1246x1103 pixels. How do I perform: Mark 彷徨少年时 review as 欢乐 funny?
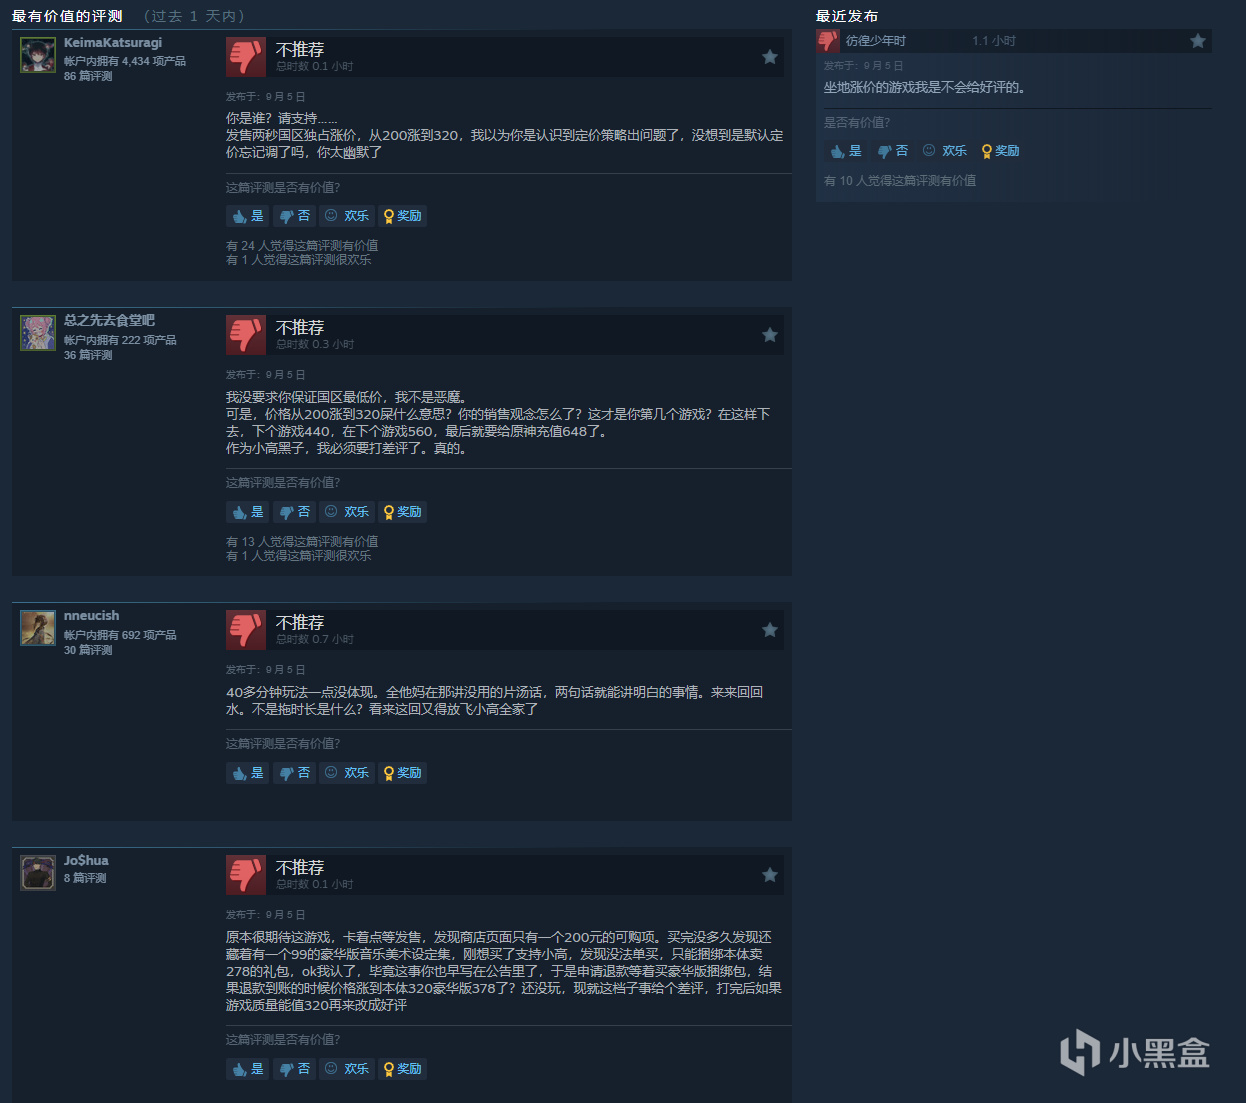[945, 151]
